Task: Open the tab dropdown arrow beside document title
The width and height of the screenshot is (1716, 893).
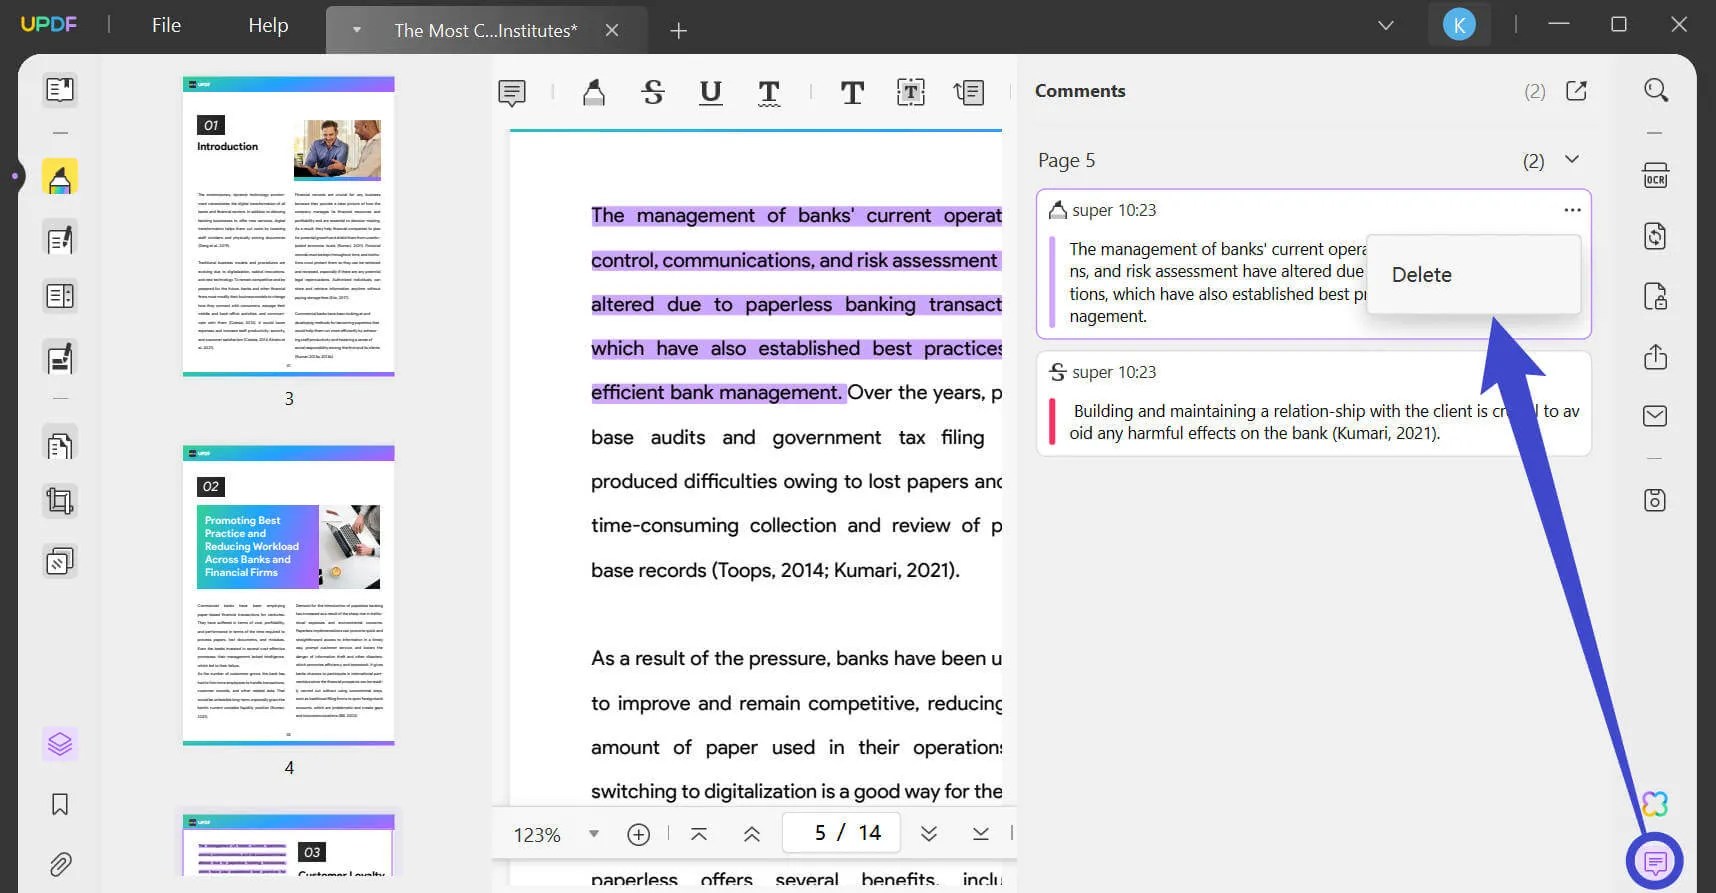Action: coord(356,31)
